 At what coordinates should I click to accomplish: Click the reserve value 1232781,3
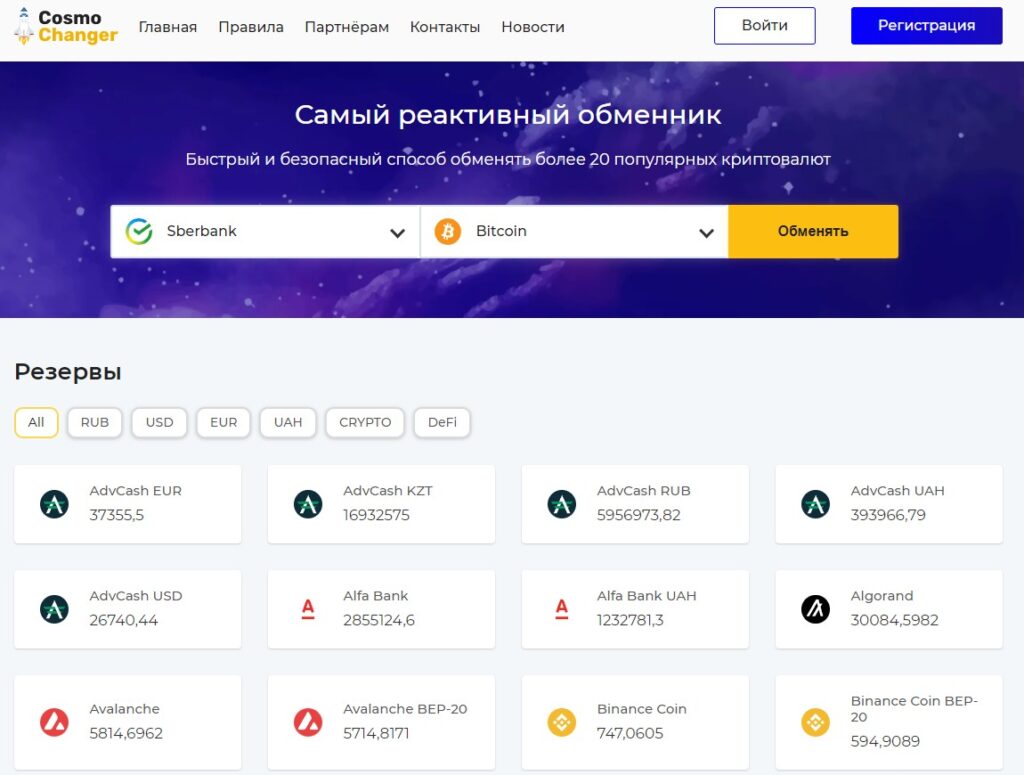click(630, 620)
